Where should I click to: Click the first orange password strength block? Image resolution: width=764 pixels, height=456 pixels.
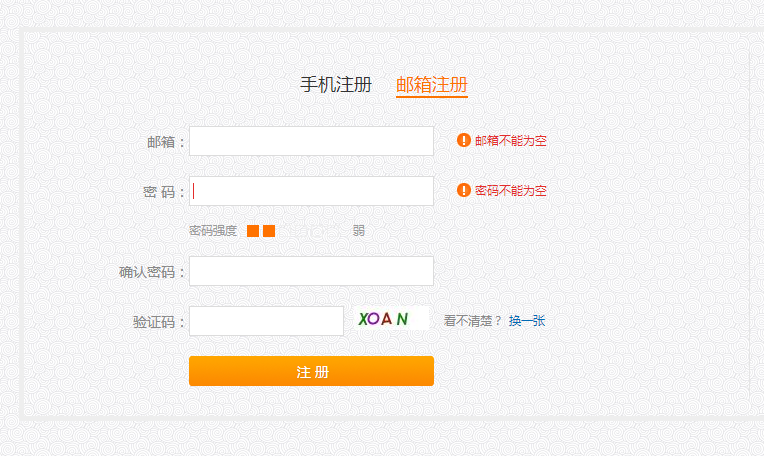pyautogui.click(x=253, y=231)
